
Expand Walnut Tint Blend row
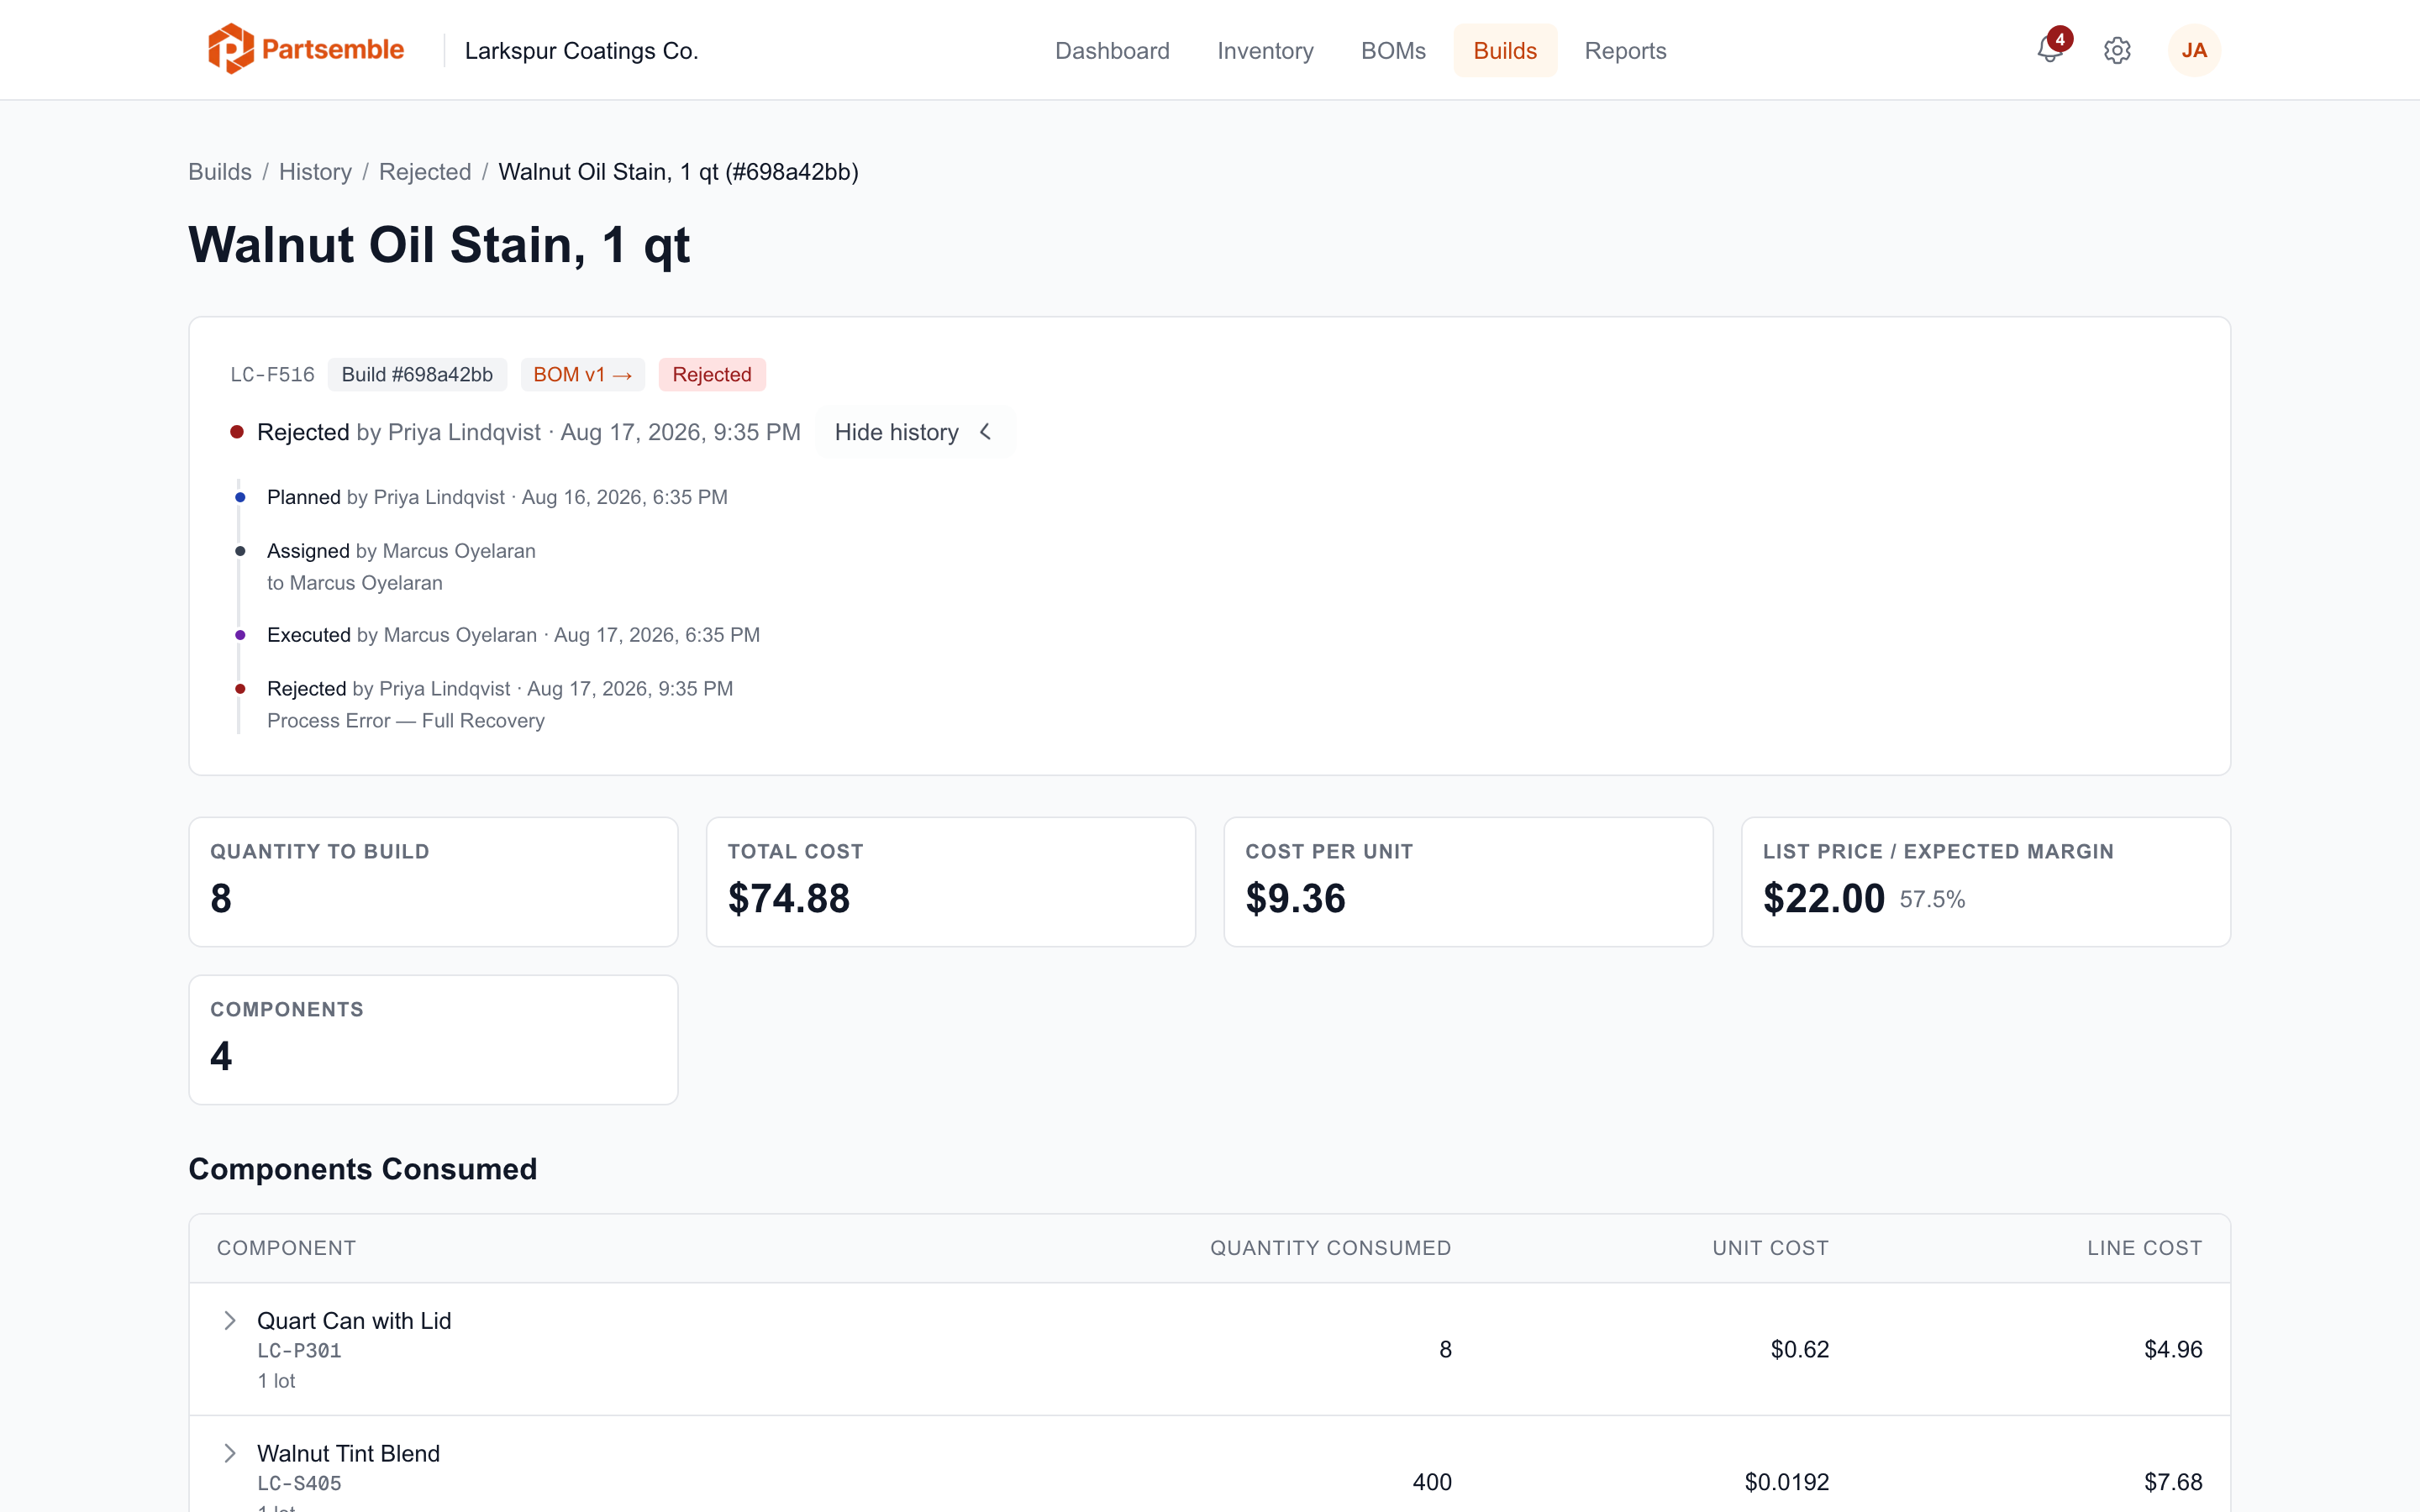click(x=230, y=1453)
